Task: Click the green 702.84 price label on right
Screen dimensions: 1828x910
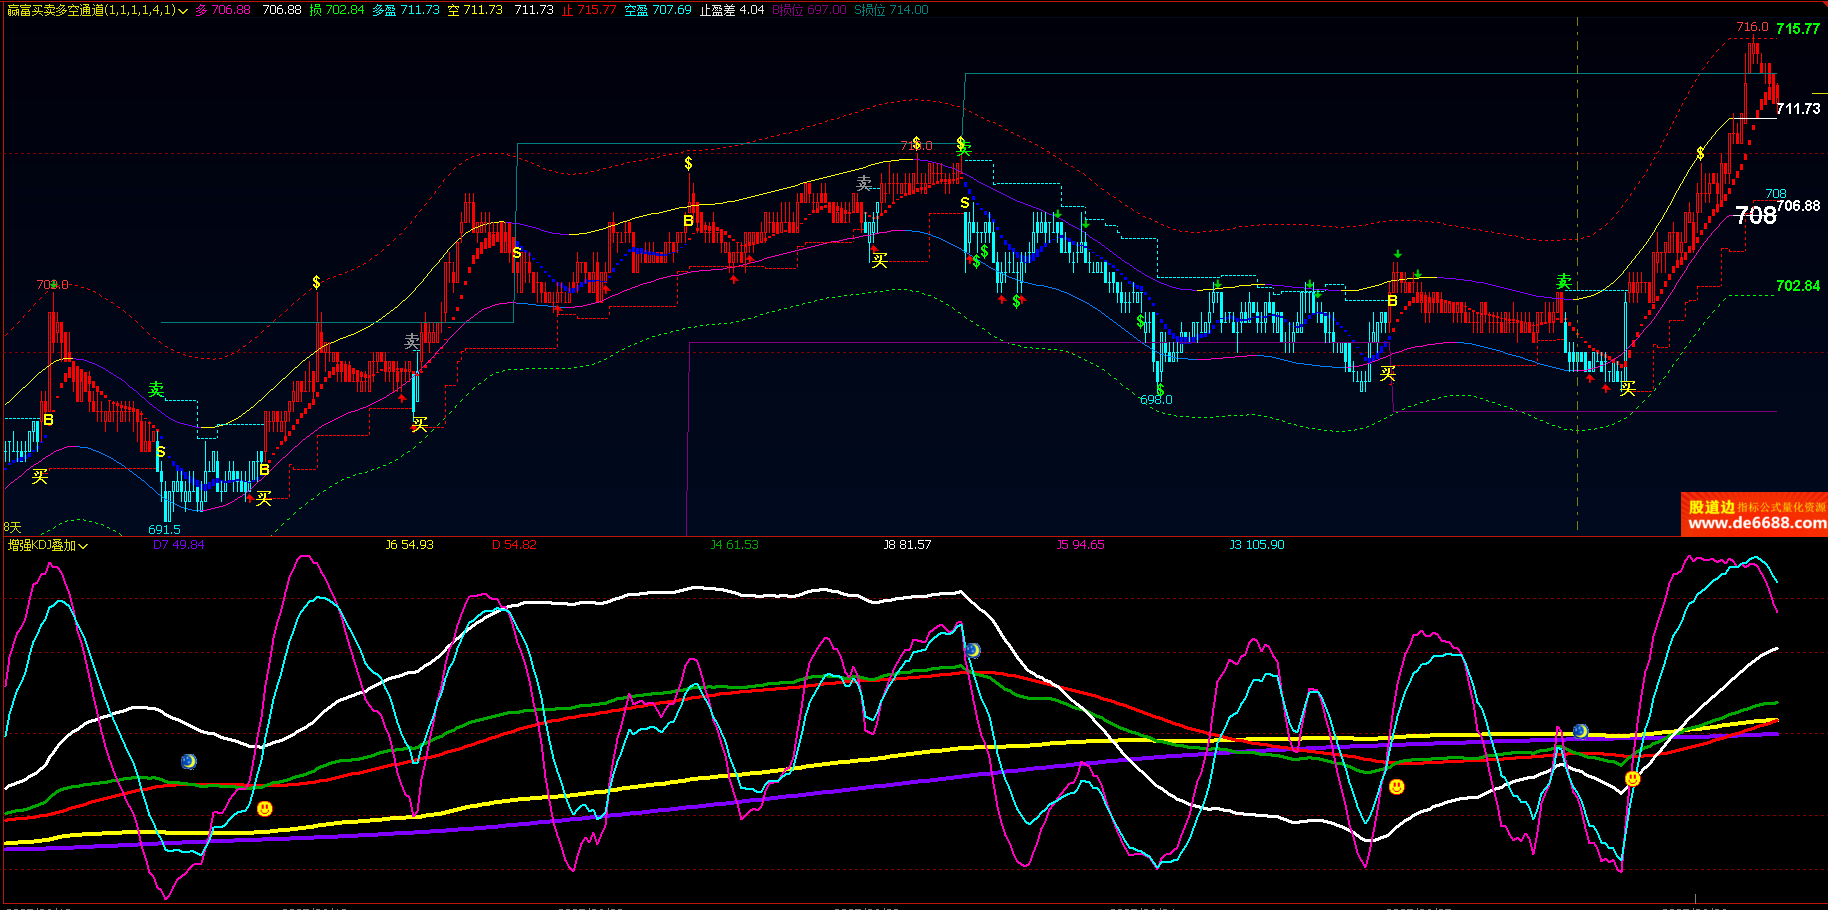Action: click(1797, 286)
